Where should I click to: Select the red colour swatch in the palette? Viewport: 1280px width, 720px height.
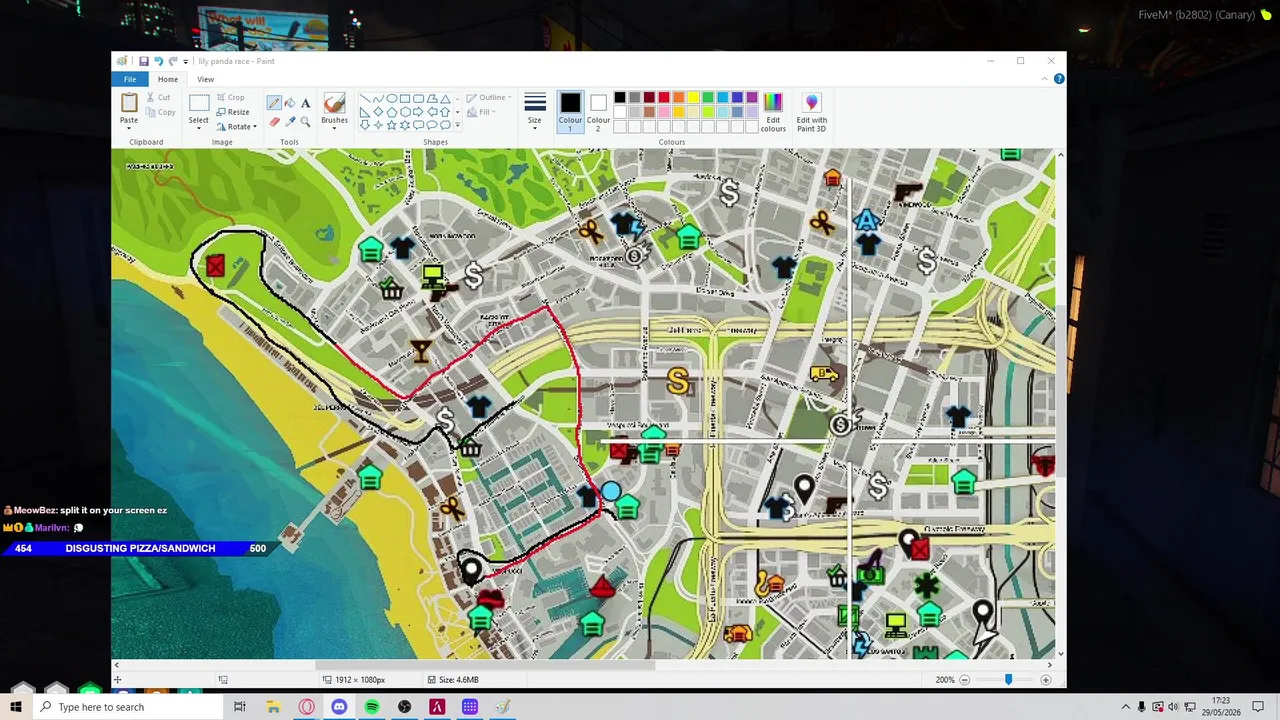click(664, 98)
